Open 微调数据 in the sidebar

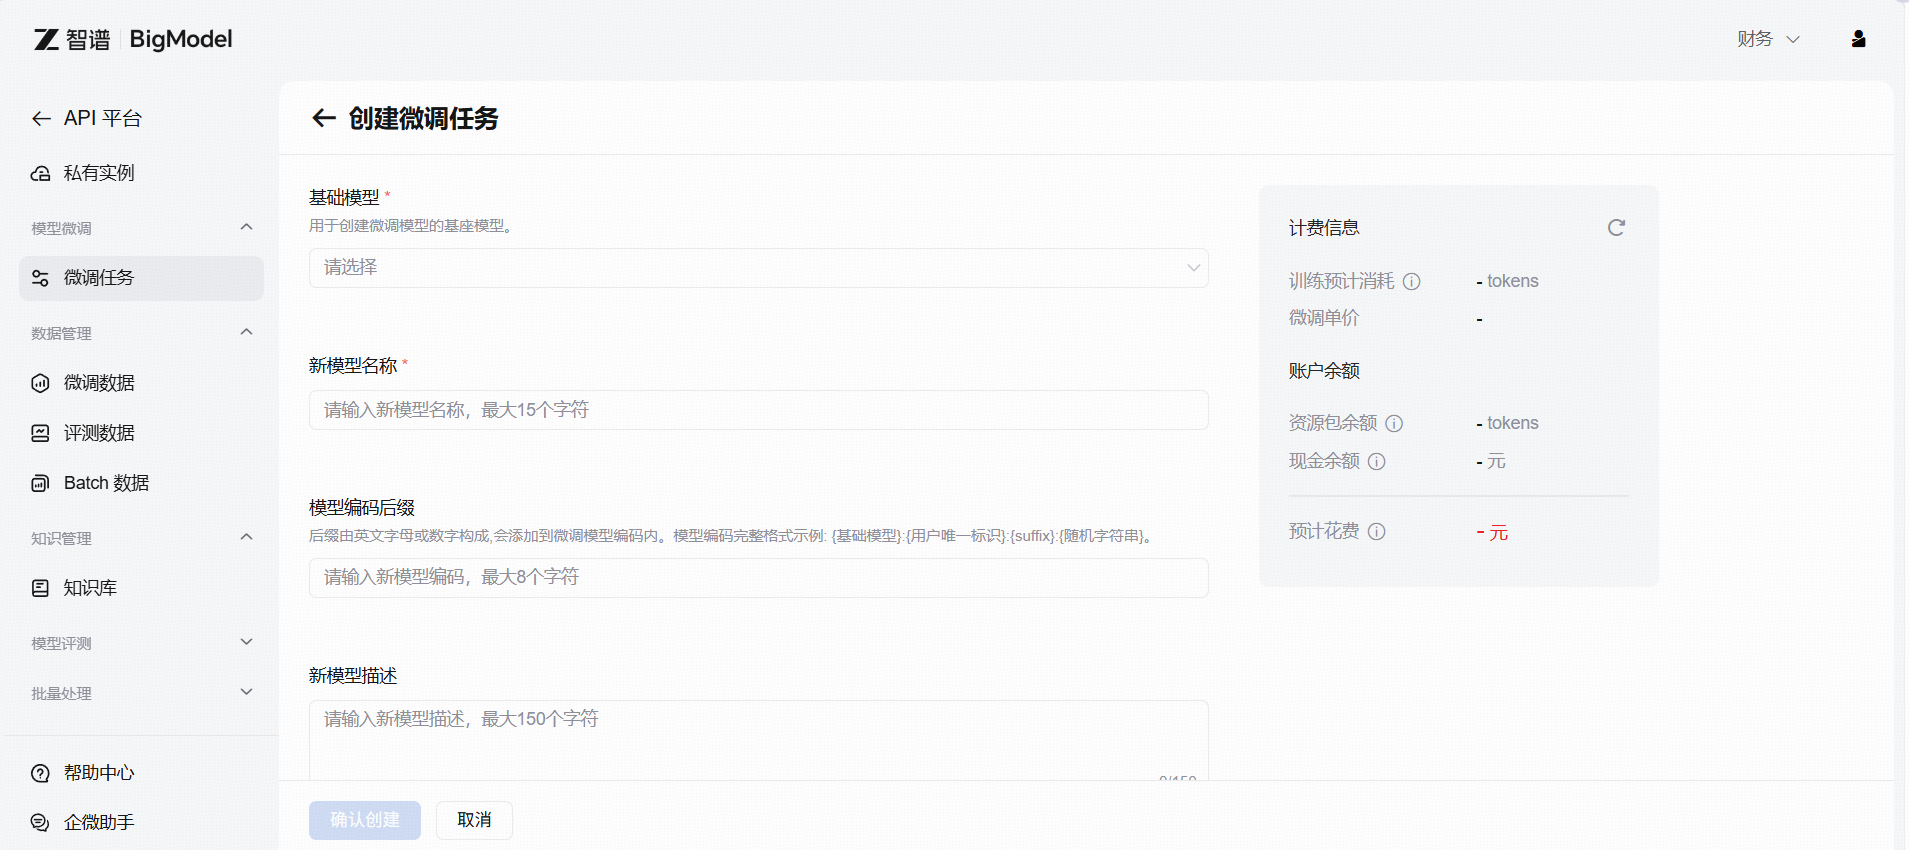[99, 383]
